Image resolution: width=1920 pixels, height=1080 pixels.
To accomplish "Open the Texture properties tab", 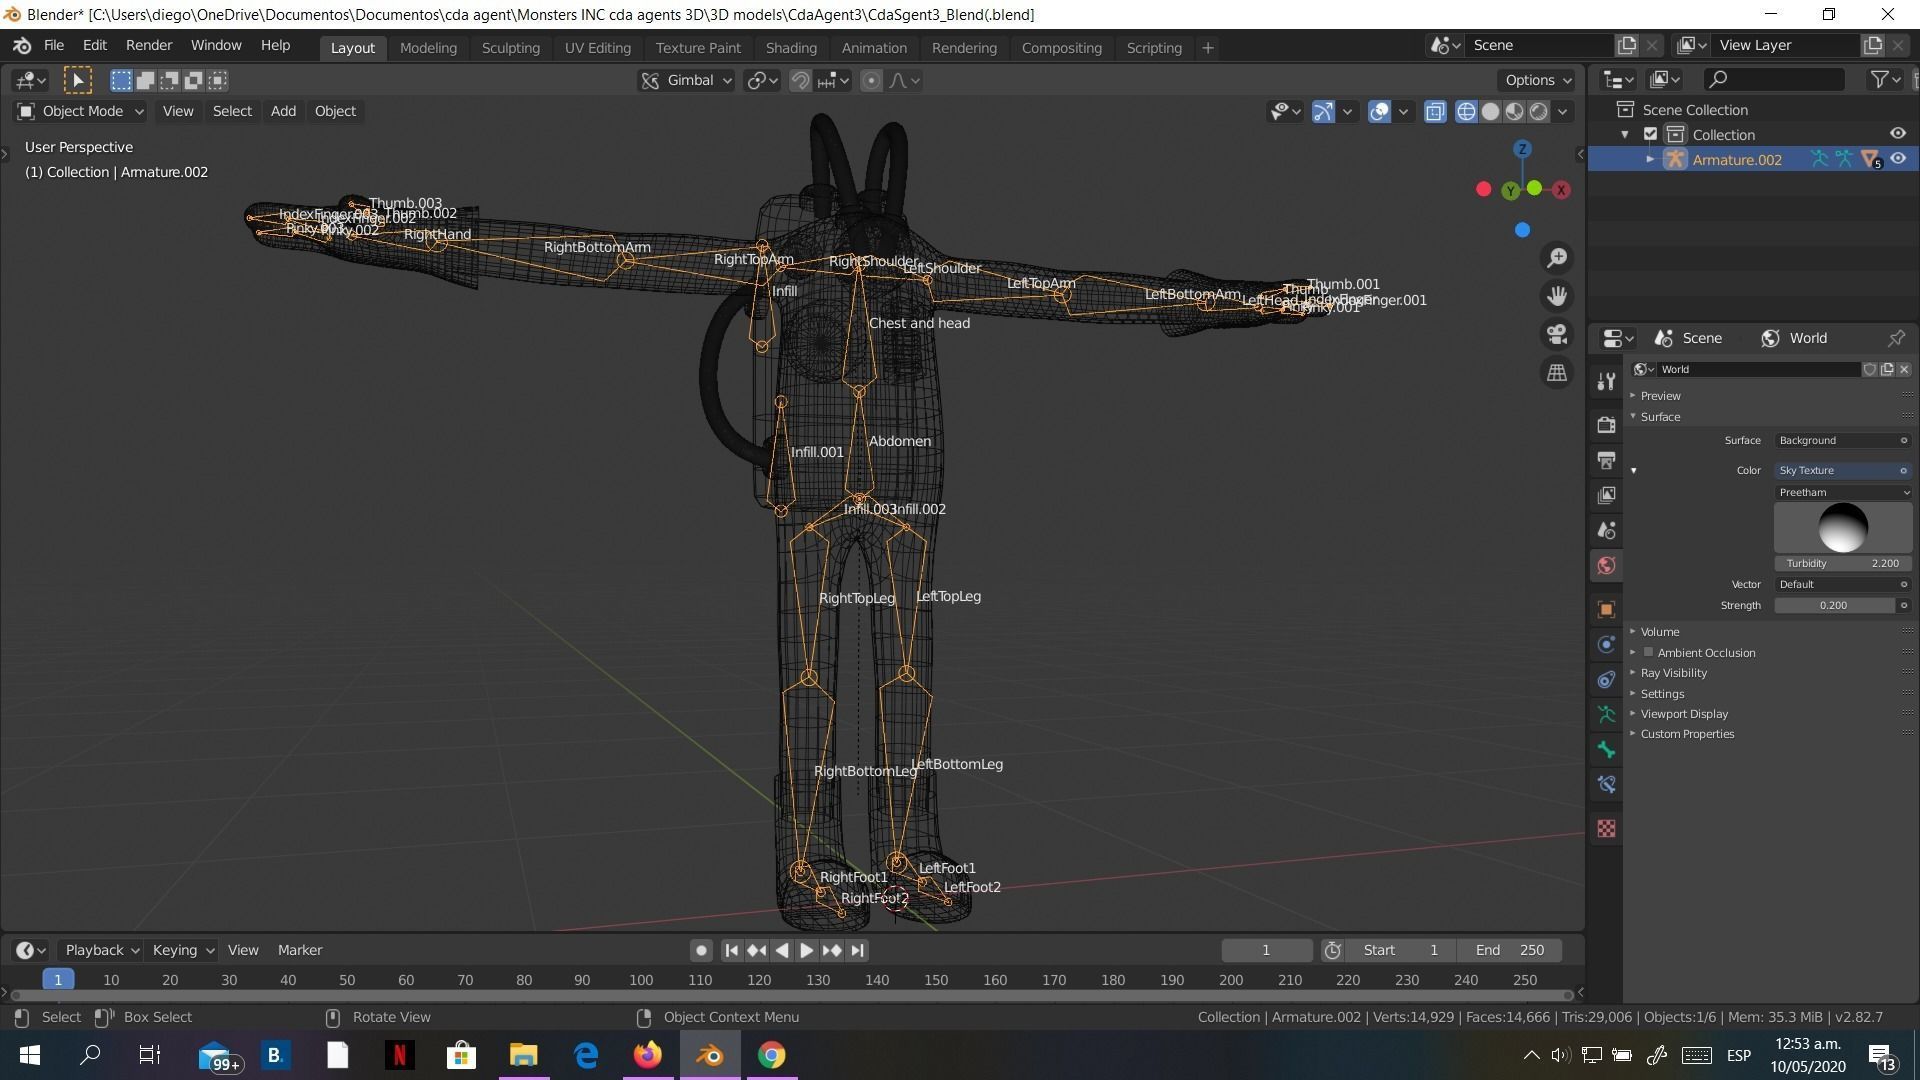I will coord(1606,828).
